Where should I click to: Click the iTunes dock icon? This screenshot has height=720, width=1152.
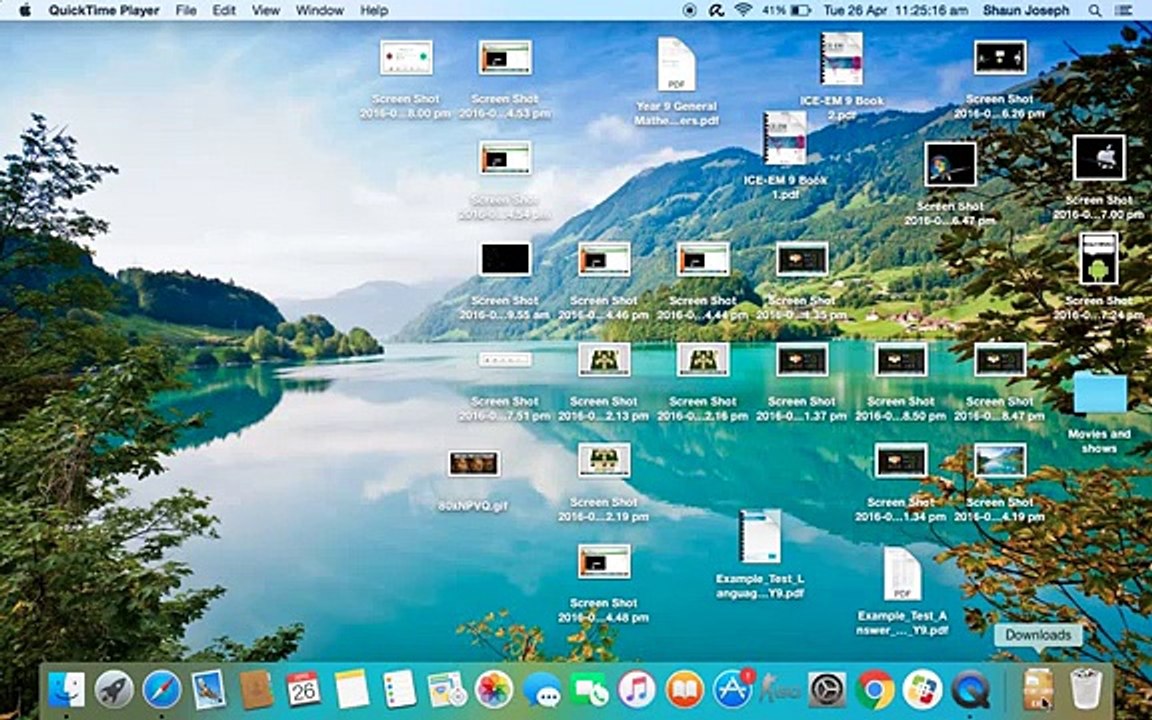(x=637, y=689)
